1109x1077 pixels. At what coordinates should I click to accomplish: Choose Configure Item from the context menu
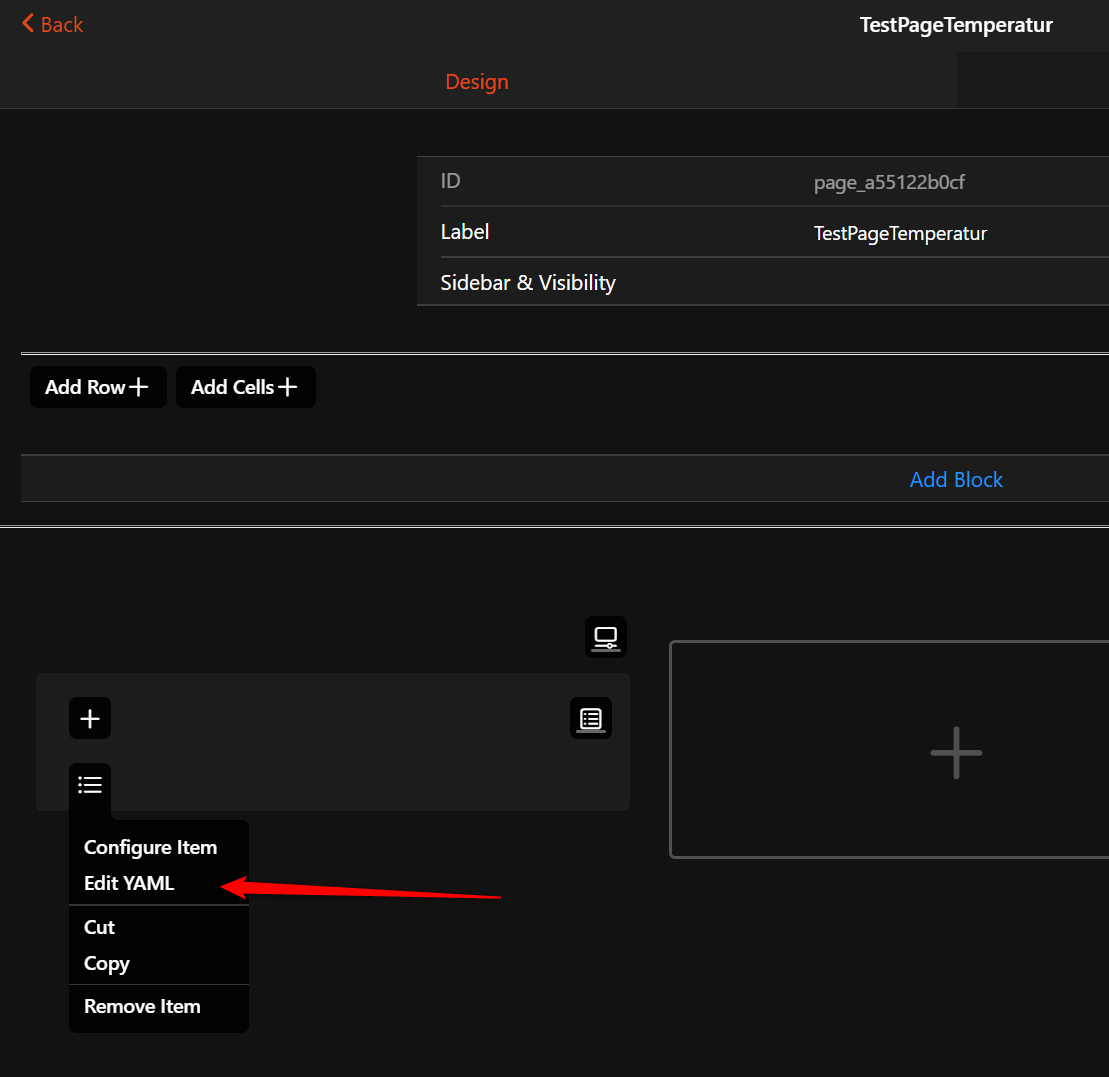coord(150,847)
